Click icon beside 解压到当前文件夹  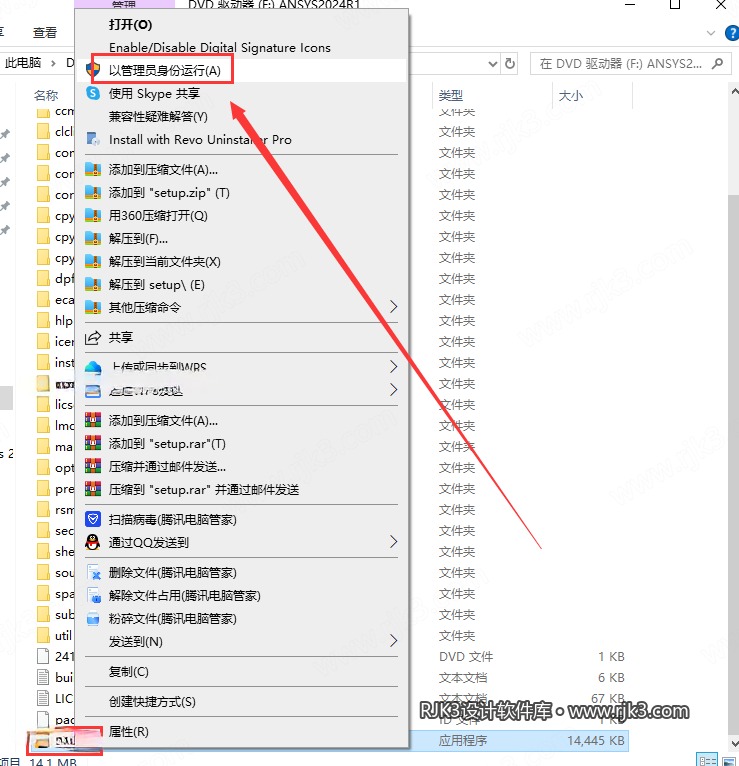pos(93,261)
